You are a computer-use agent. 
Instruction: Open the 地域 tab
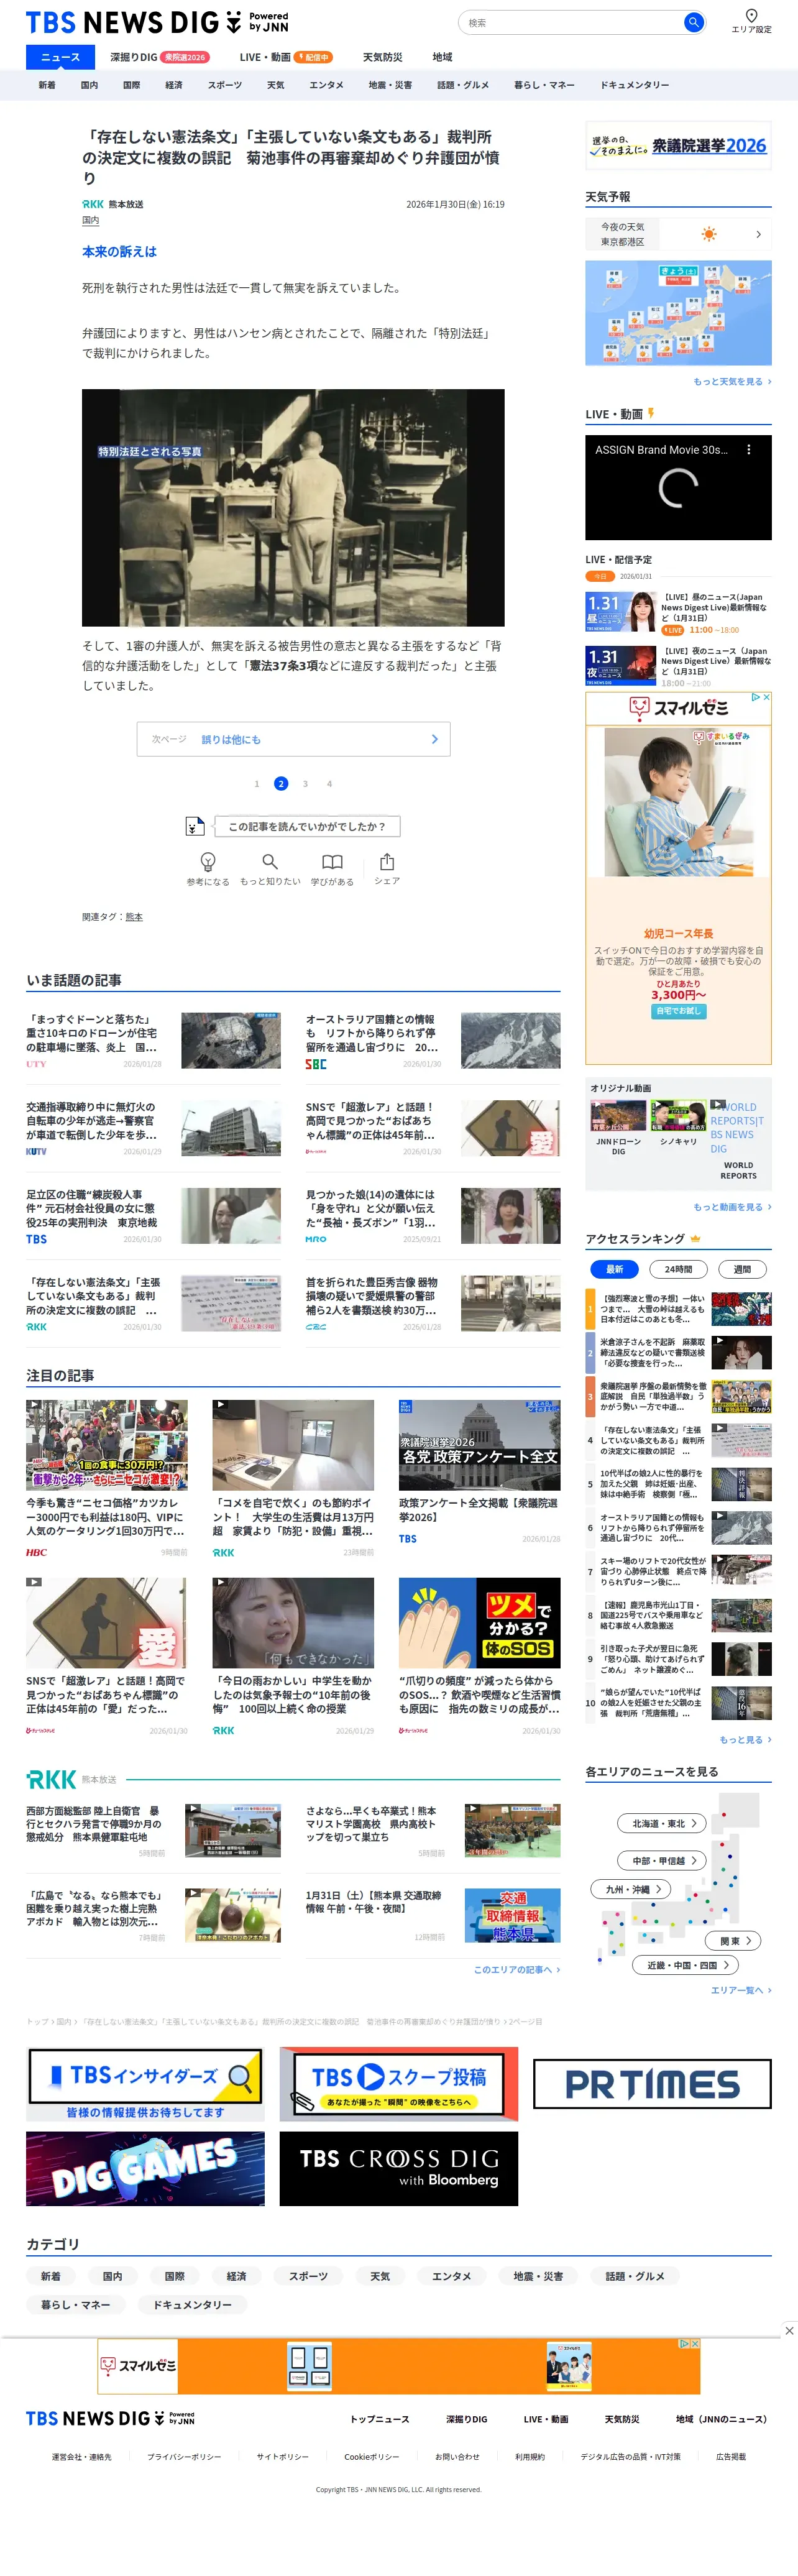tap(442, 57)
